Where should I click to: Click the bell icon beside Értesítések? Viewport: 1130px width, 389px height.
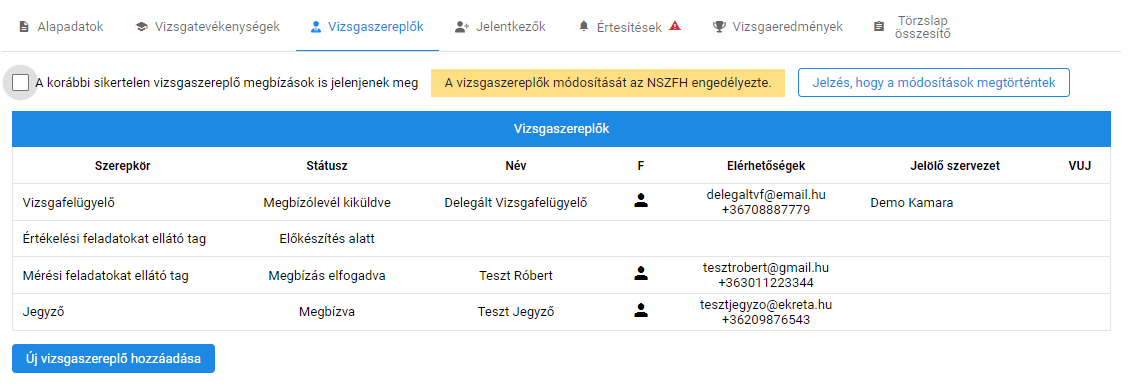click(584, 27)
